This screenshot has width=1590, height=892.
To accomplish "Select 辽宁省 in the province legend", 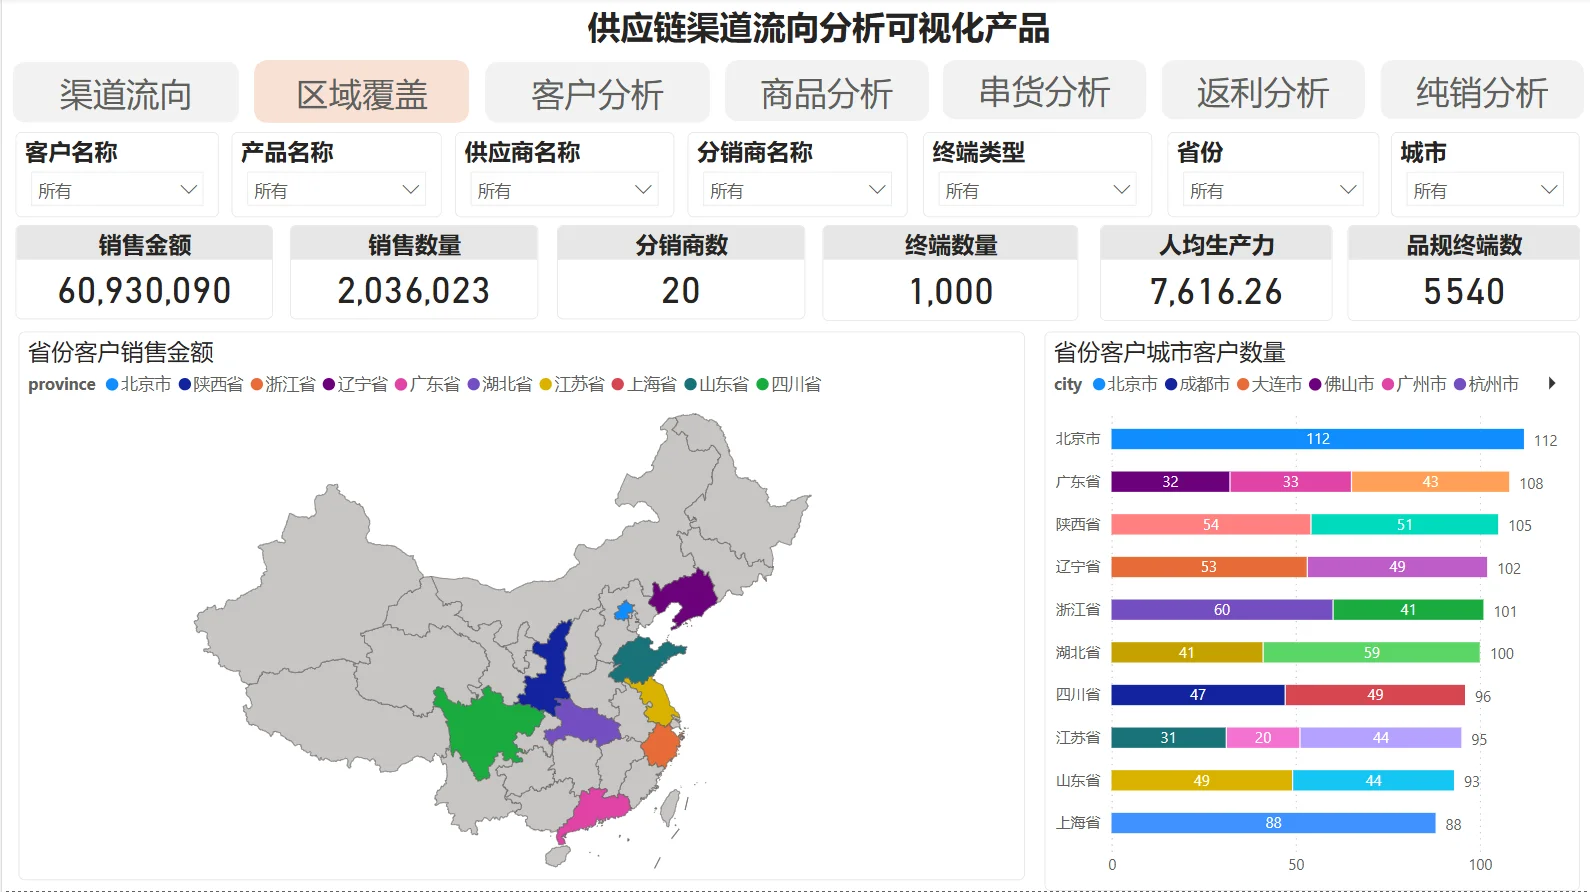I will click(355, 384).
